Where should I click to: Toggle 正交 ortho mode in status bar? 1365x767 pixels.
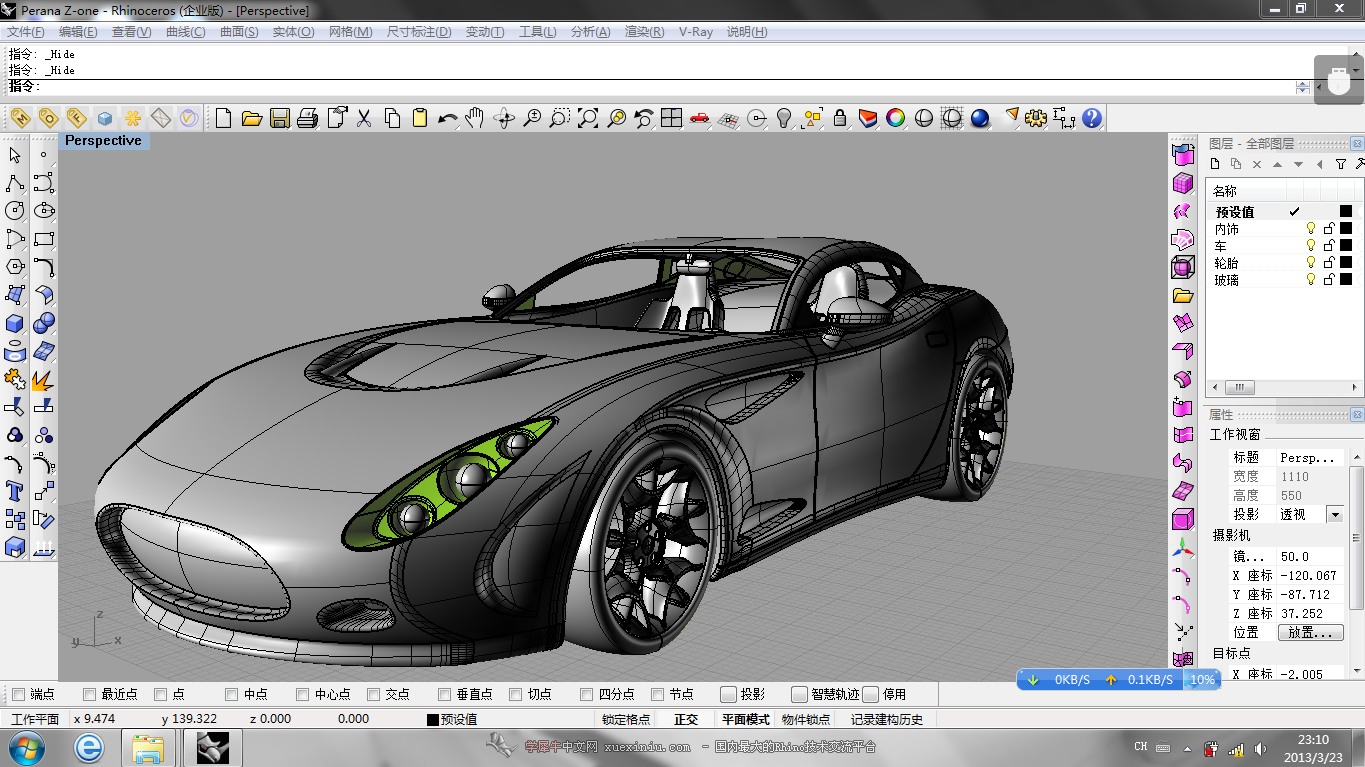coord(686,719)
